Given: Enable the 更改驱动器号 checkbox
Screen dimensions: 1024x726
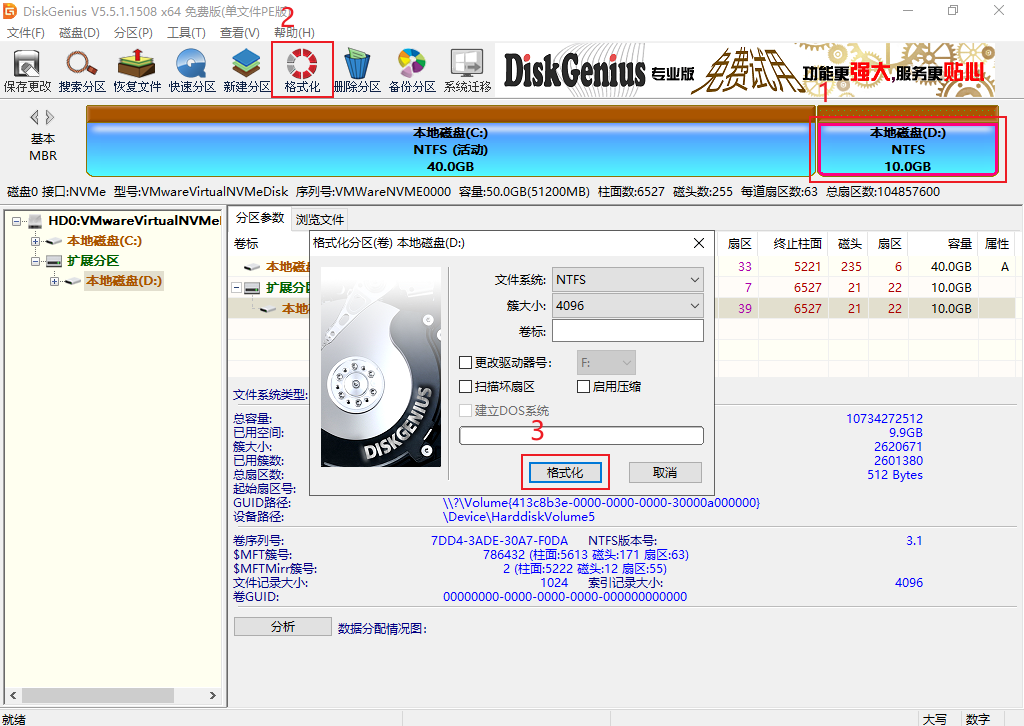Looking at the screenshot, I should click(466, 362).
